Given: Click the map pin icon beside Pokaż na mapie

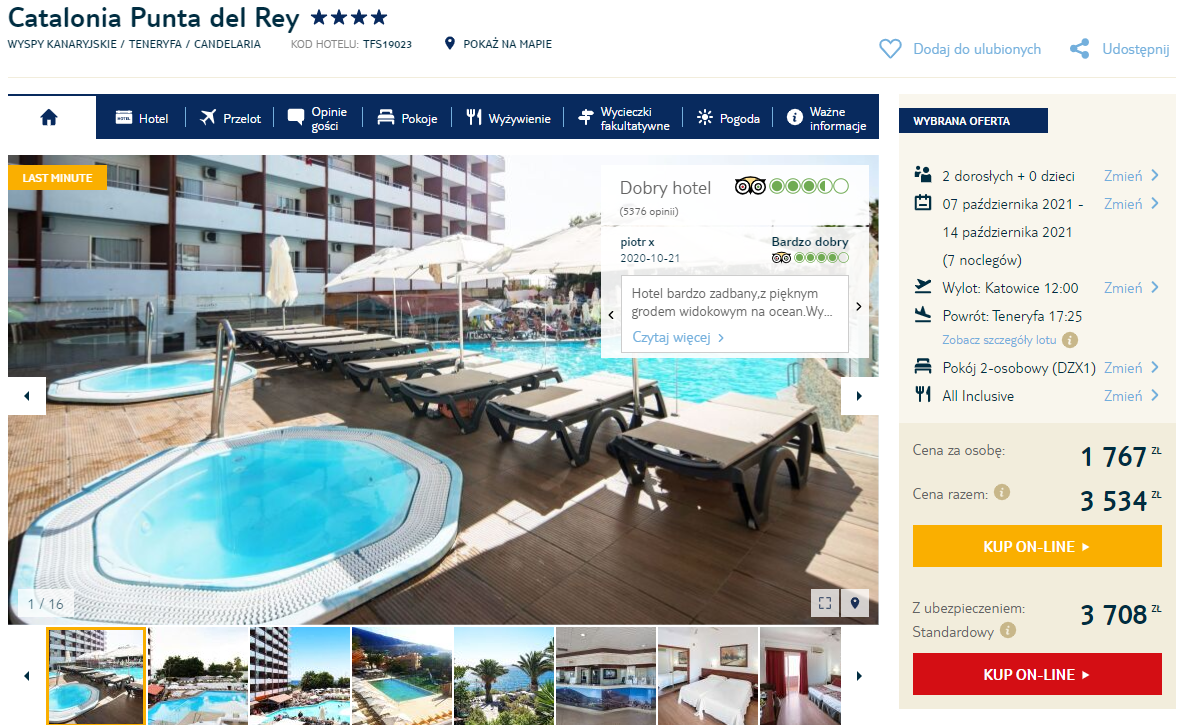Looking at the screenshot, I should pos(450,44).
